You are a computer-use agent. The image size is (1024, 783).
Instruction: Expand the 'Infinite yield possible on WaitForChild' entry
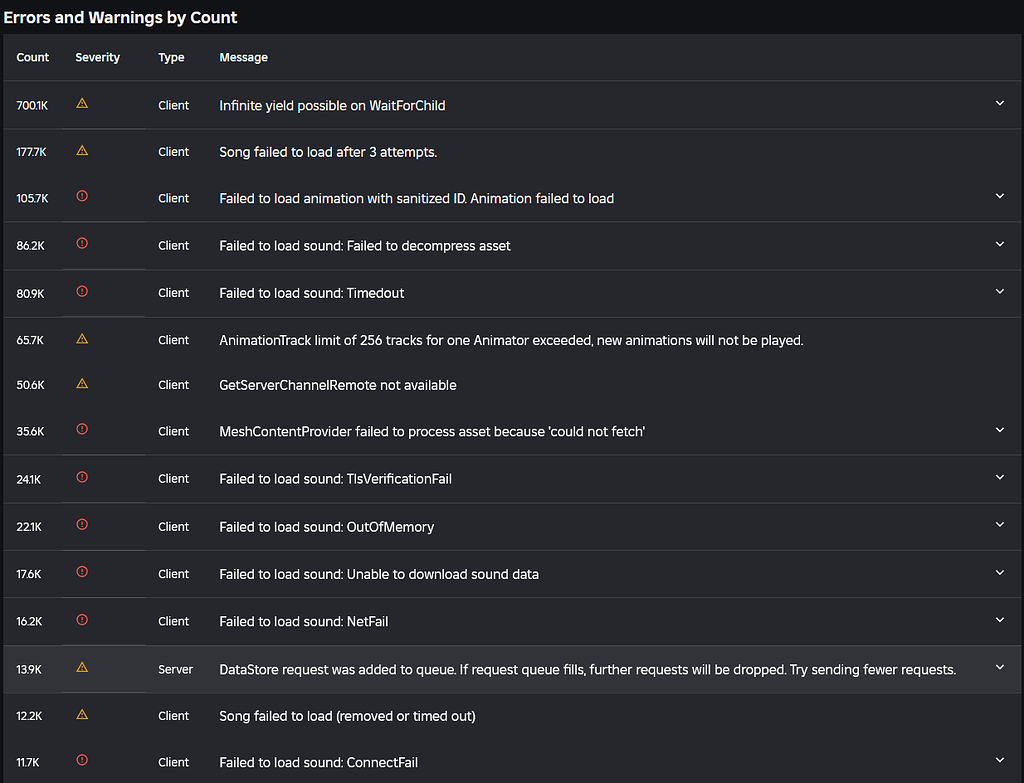[x=999, y=103]
